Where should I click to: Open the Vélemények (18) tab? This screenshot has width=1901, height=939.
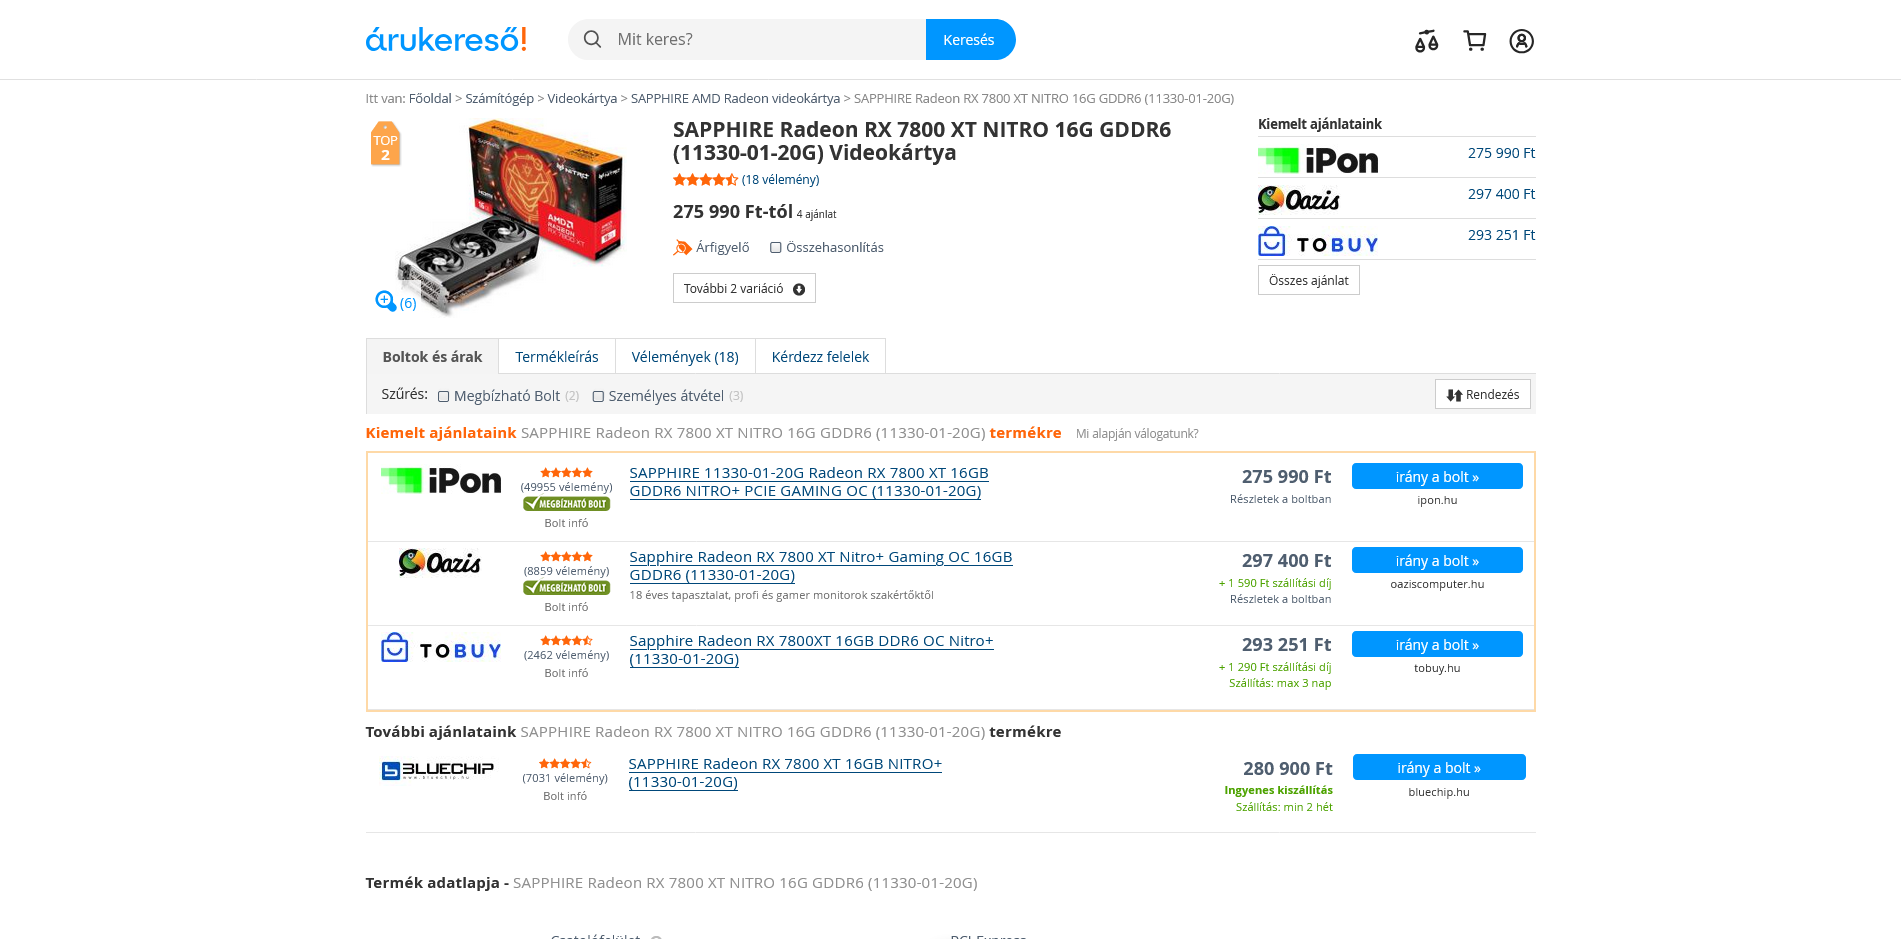coord(685,356)
